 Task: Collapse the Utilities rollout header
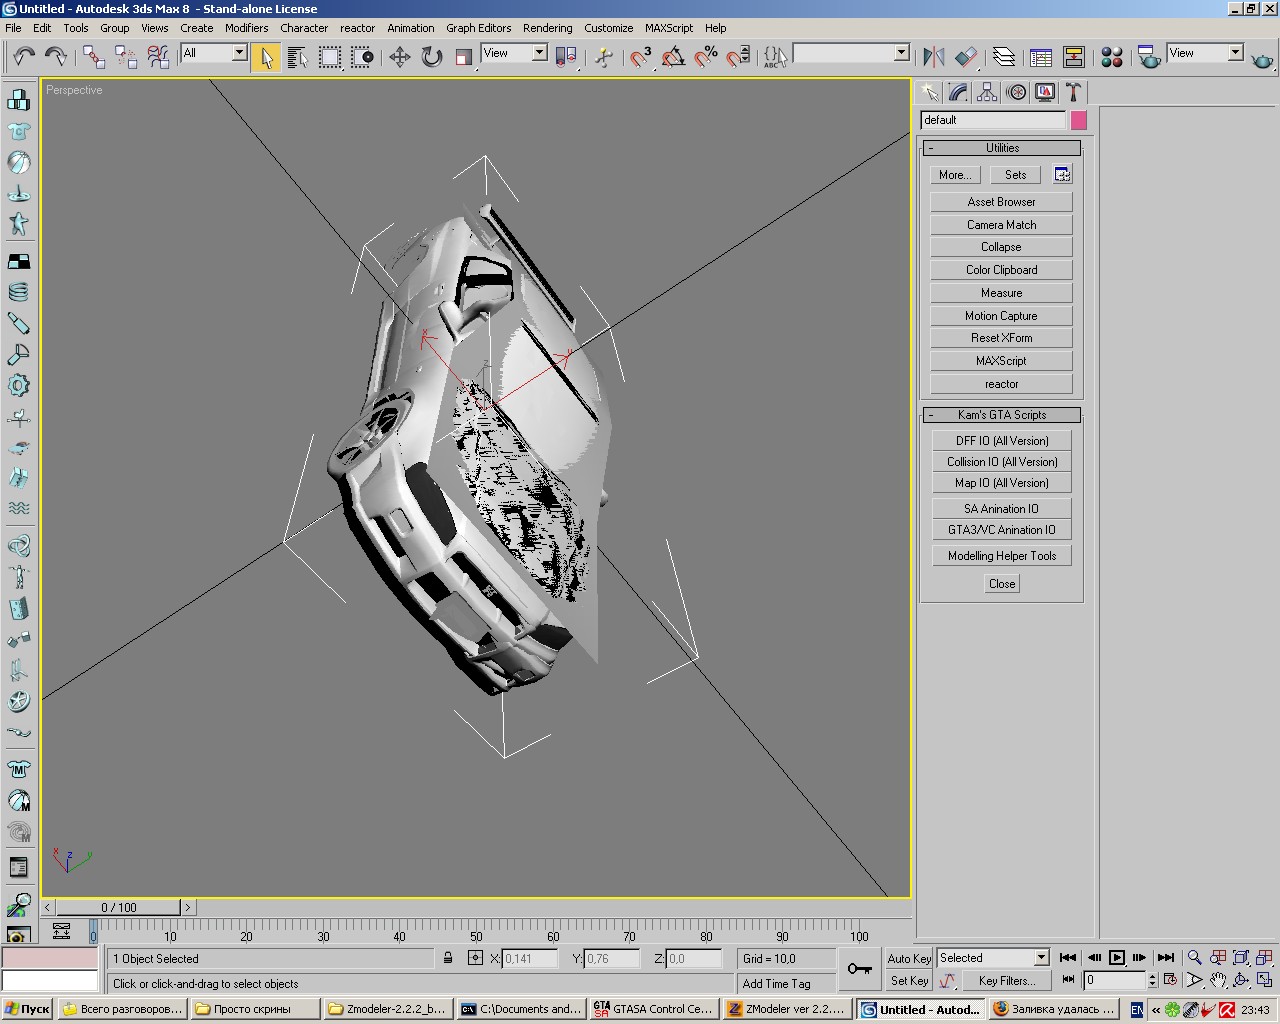[1002, 148]
